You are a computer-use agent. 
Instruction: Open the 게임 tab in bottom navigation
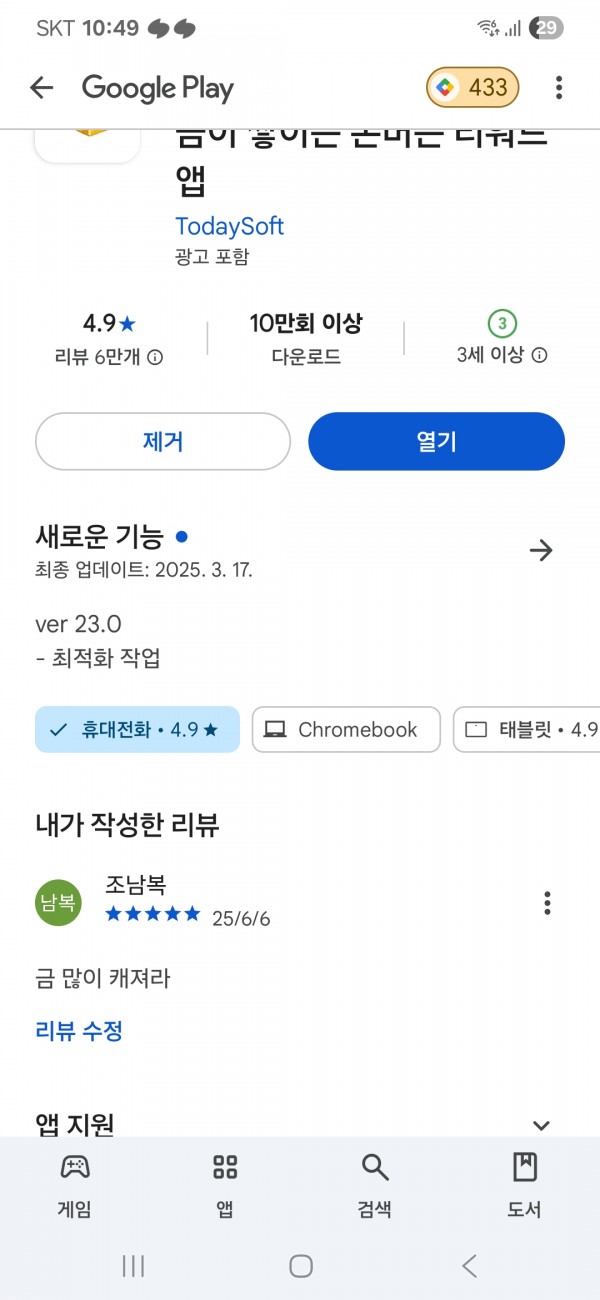point(75,1185)
